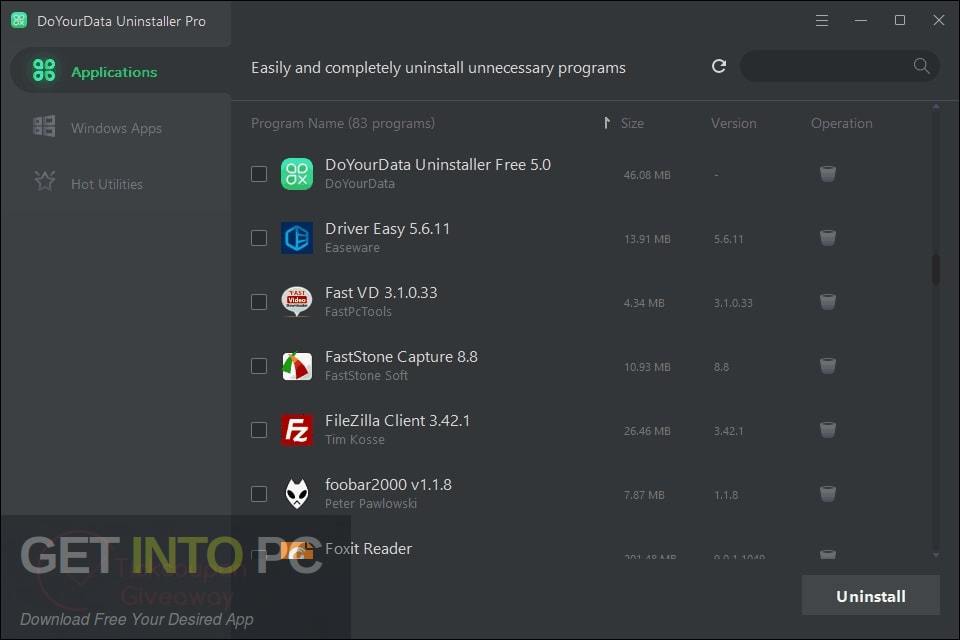Click the FastStone Soft publisher text

click(x=366, y=375)
